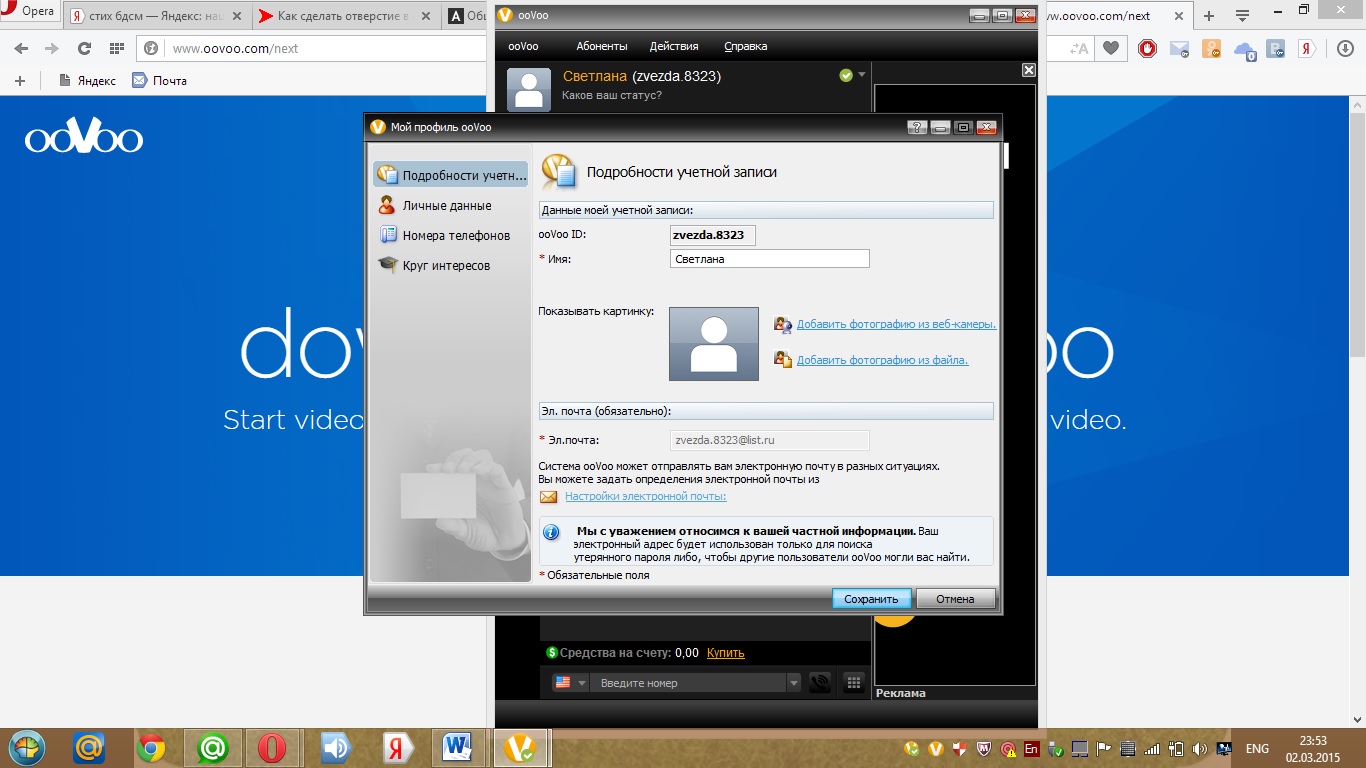This screenshot has width=1366, height=768.
Task: Click the ooVoo user avatar in main window
Action: pyautogui.click(x=529, y=88)
